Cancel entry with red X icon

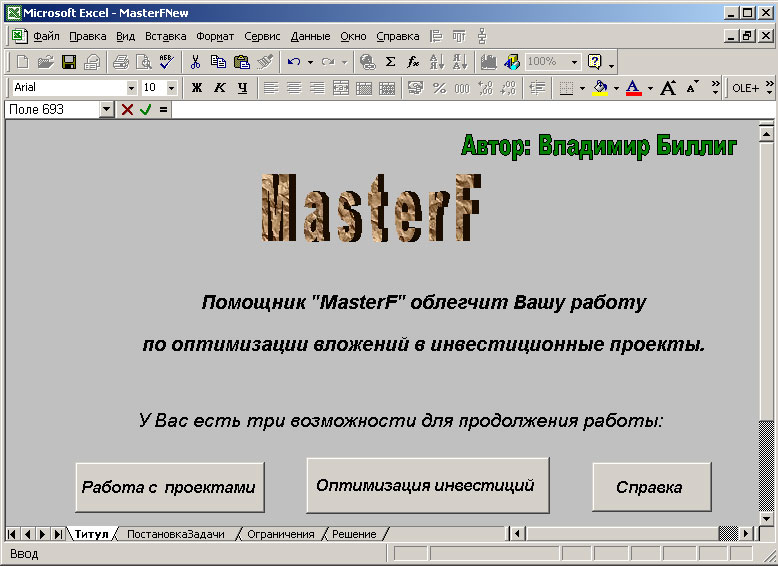tap(127, 110)
